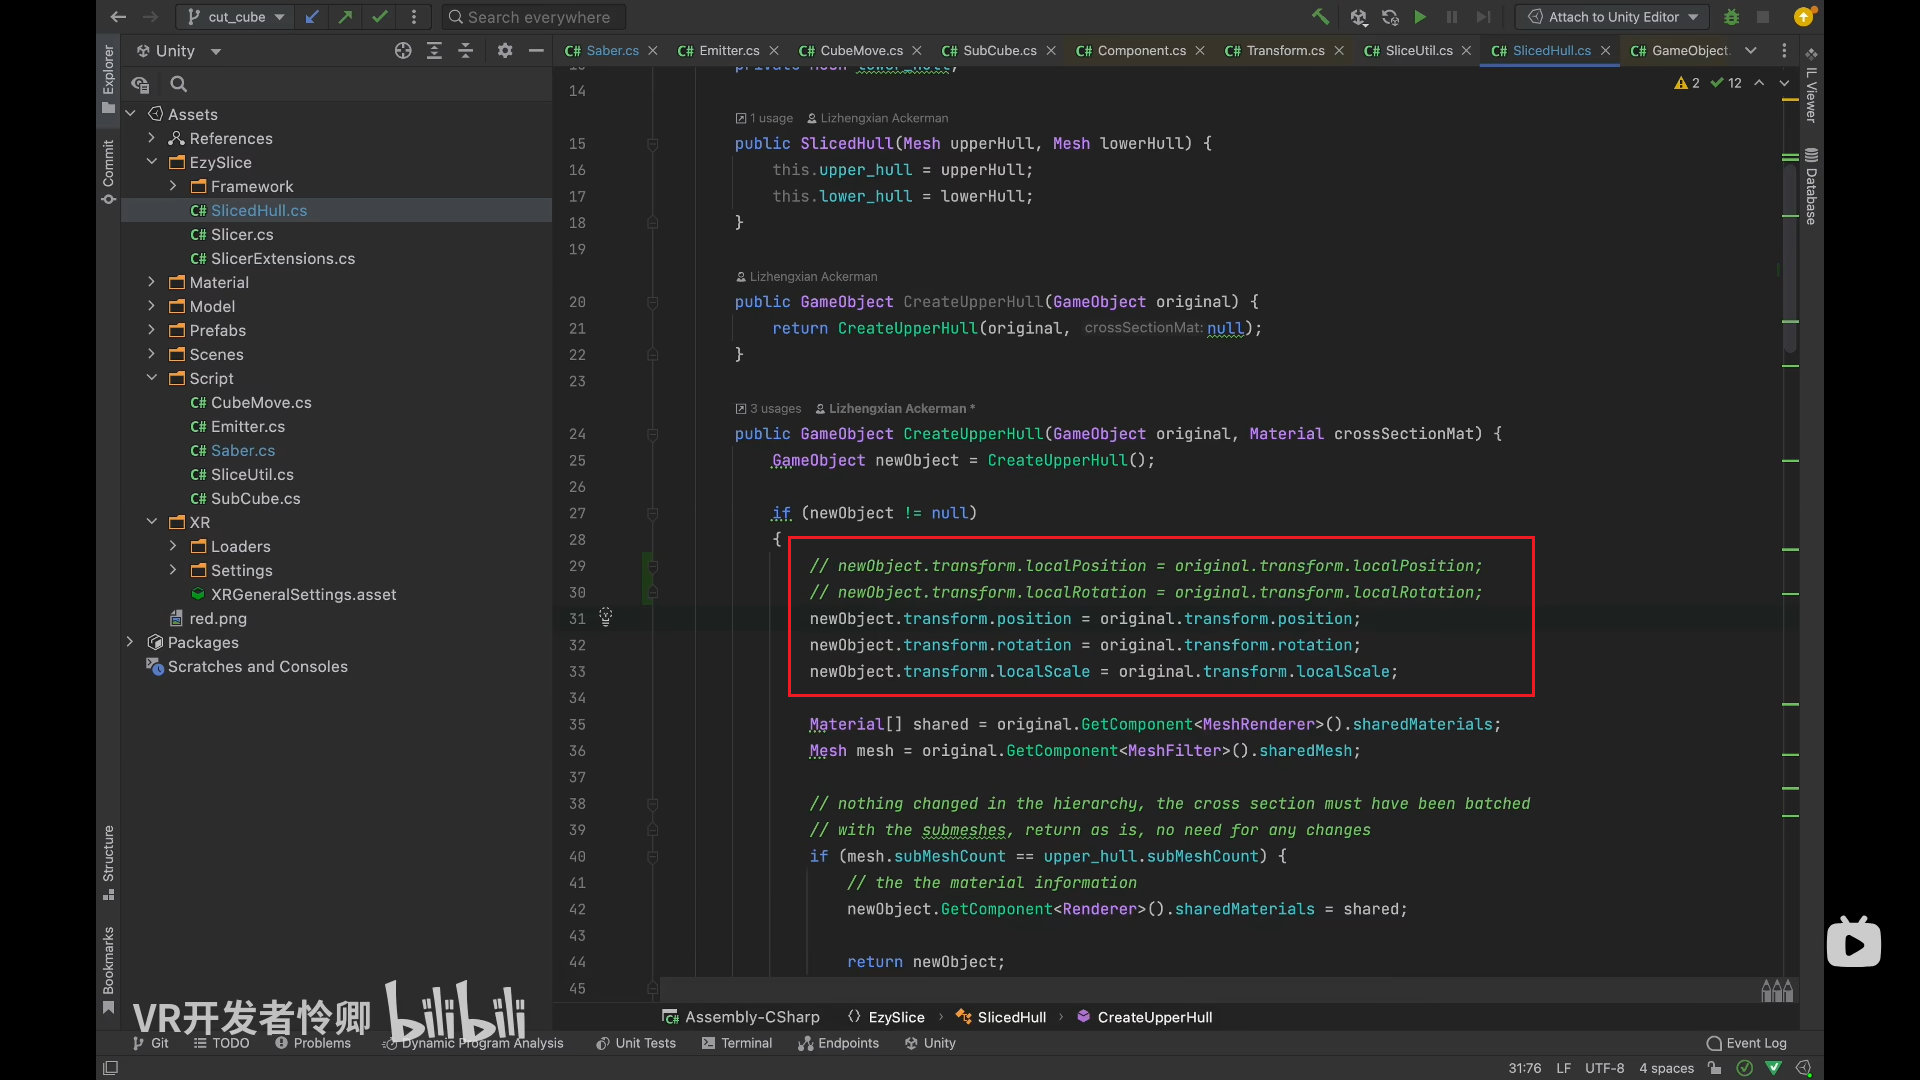The image size is (1920, 1080).
Task: Click the green Run play button
Action: pos(1420,17)
